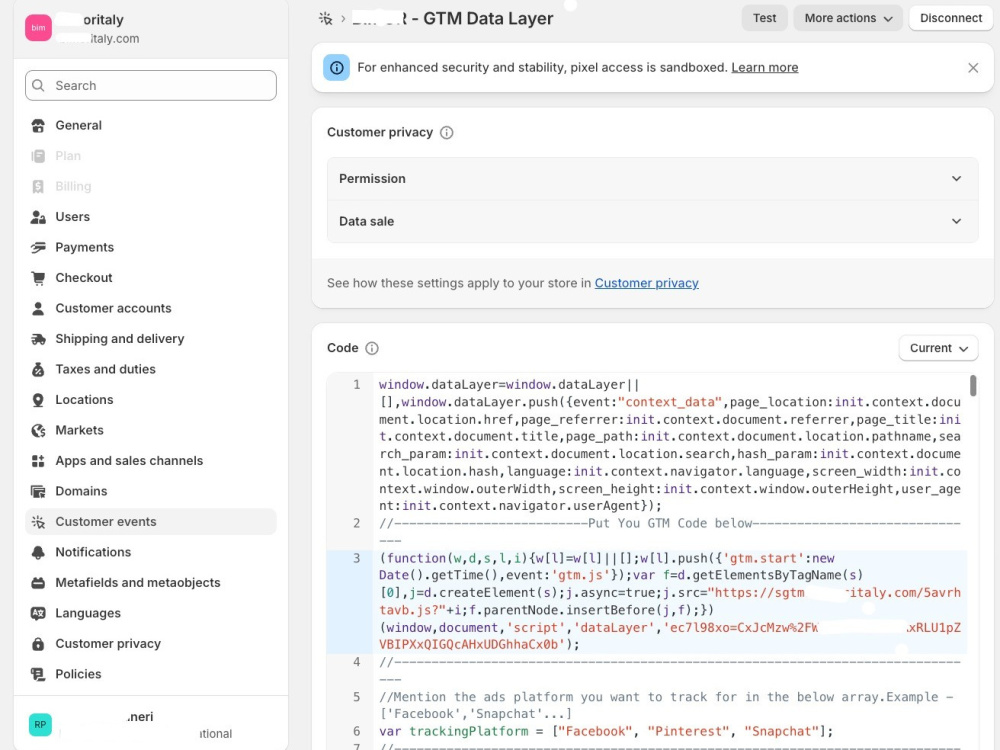Click the Locations pin icon
This screenshot has height=750, width=1000.
click(x=38, y=400)
